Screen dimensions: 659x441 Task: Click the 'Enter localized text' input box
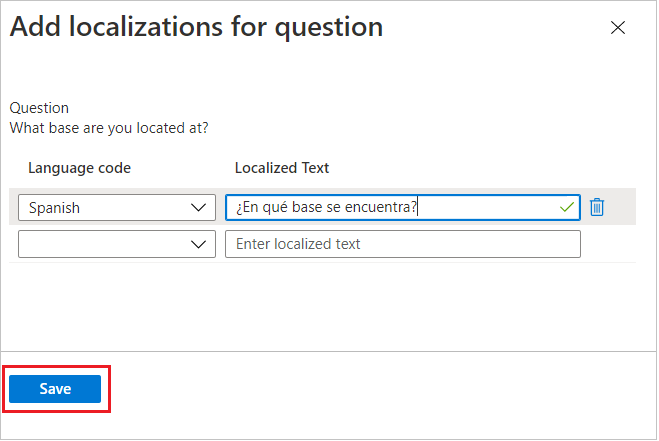[402, 244]
